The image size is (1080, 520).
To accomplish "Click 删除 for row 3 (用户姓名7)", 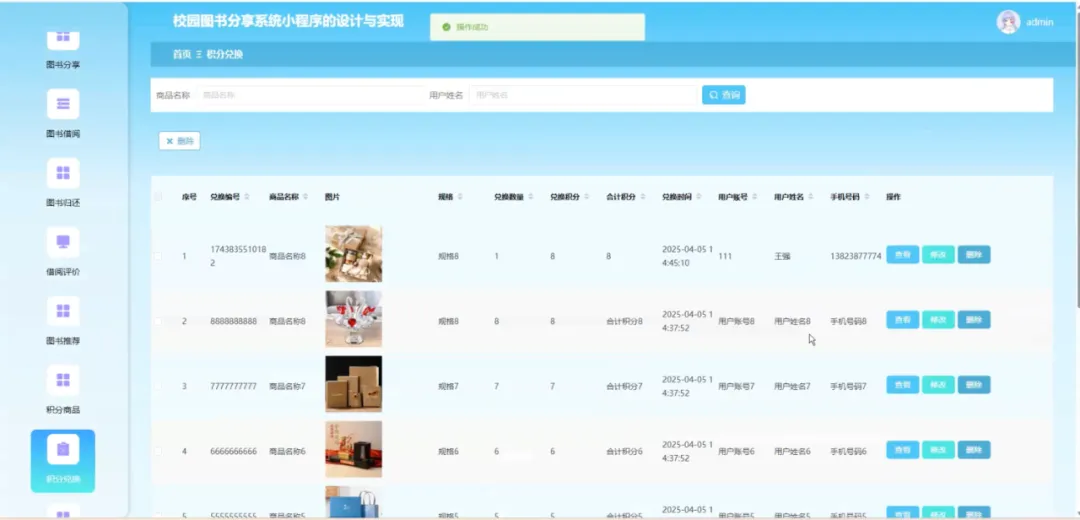I will [x=974, y=385].
